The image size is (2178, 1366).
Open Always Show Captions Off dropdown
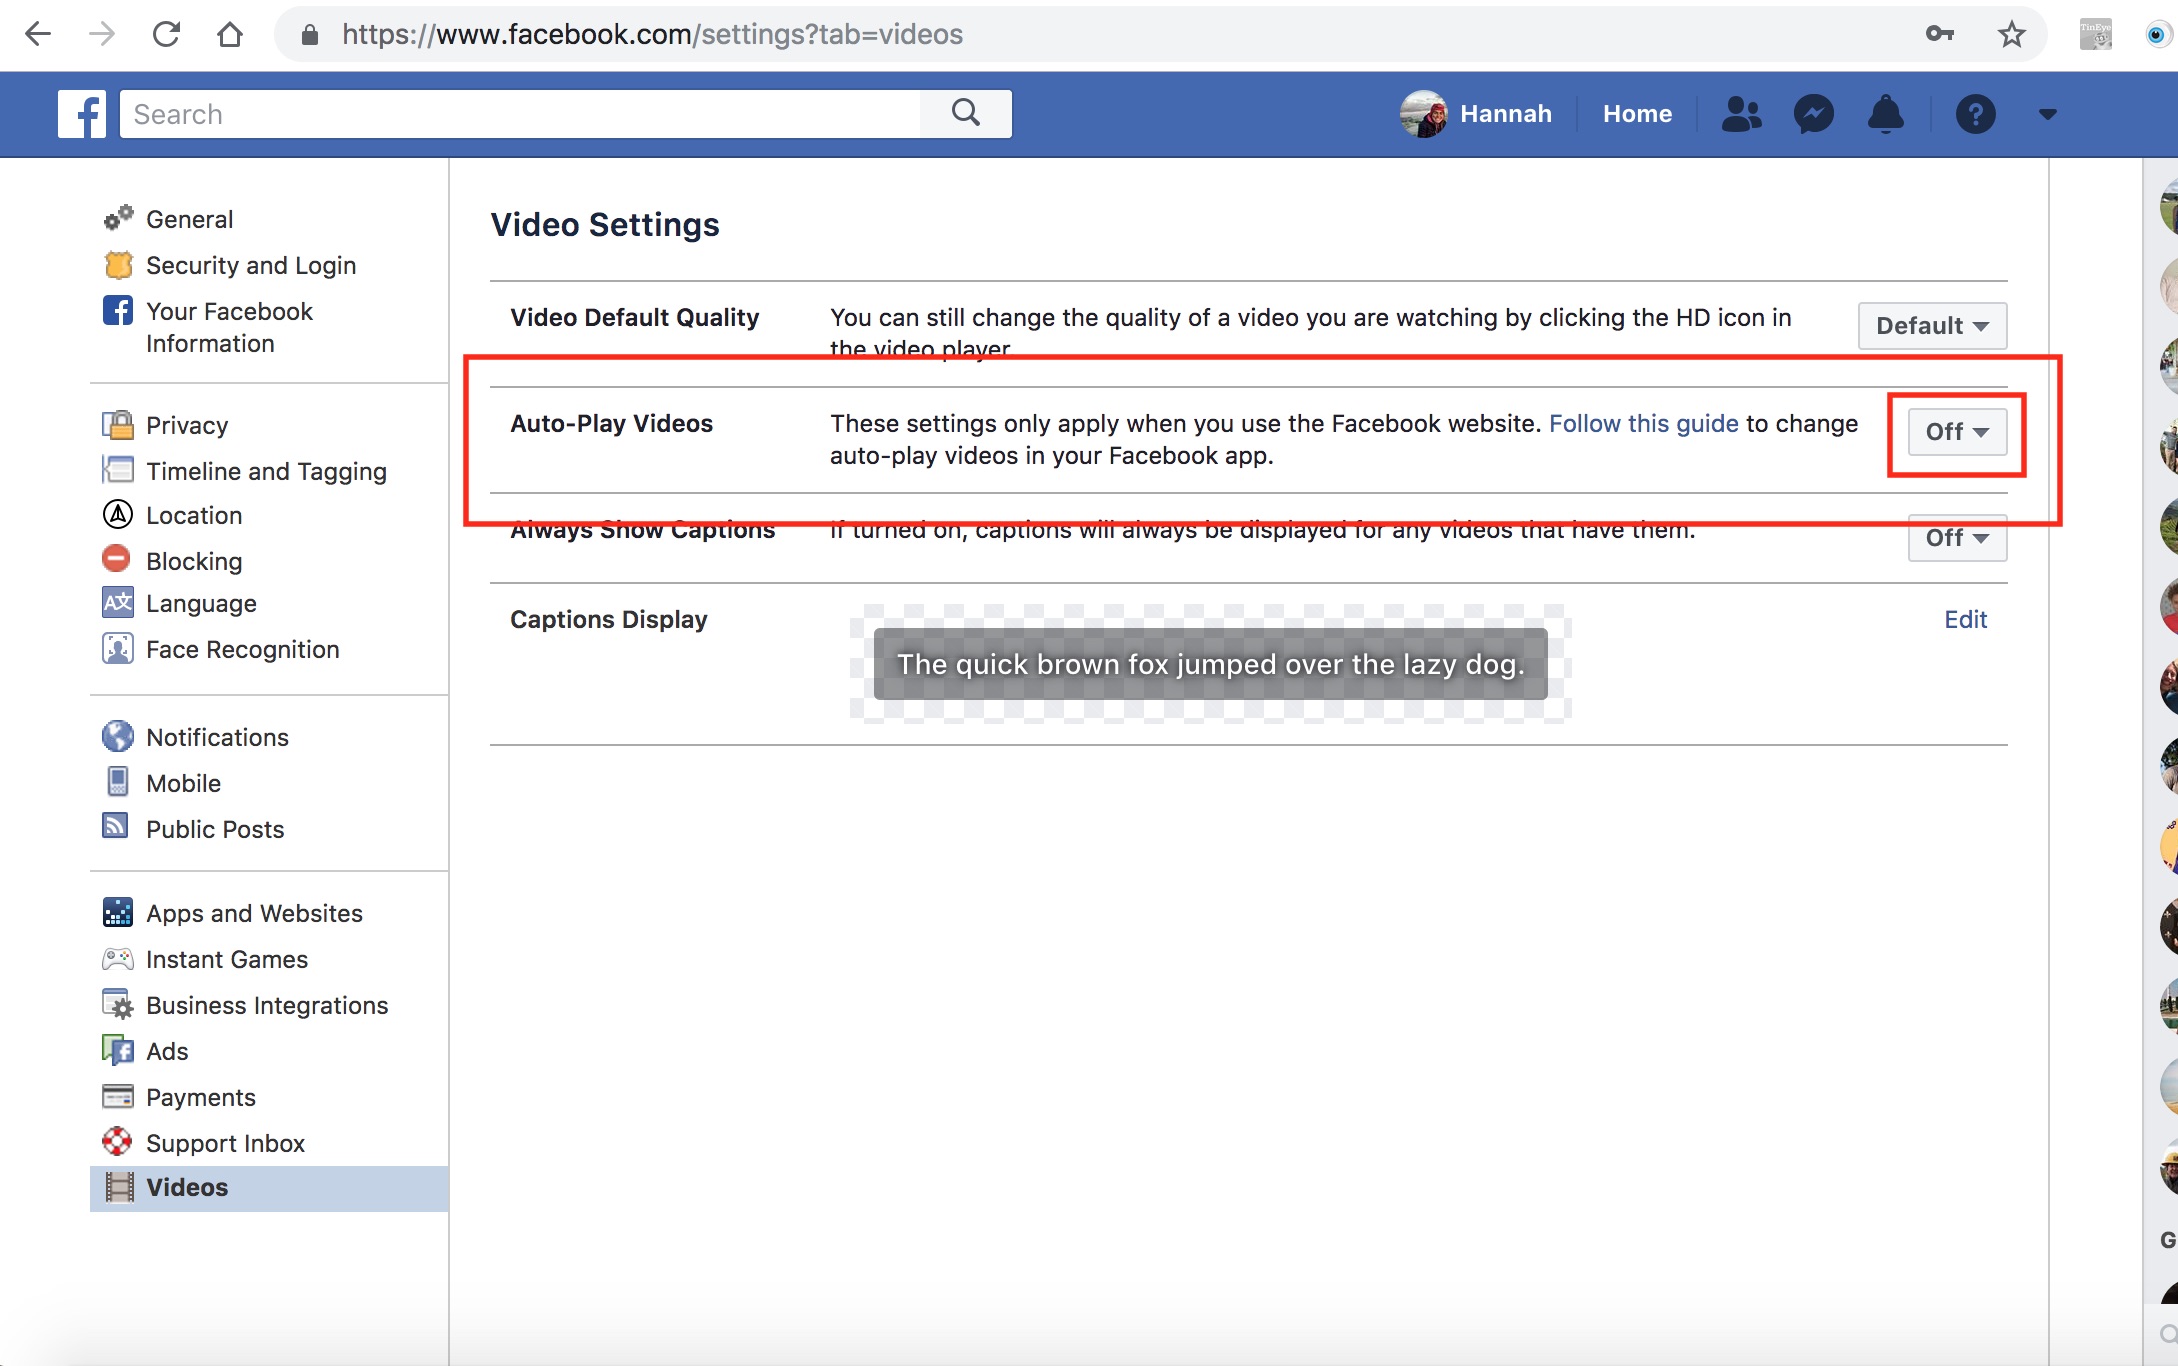tap(1957, 538)
